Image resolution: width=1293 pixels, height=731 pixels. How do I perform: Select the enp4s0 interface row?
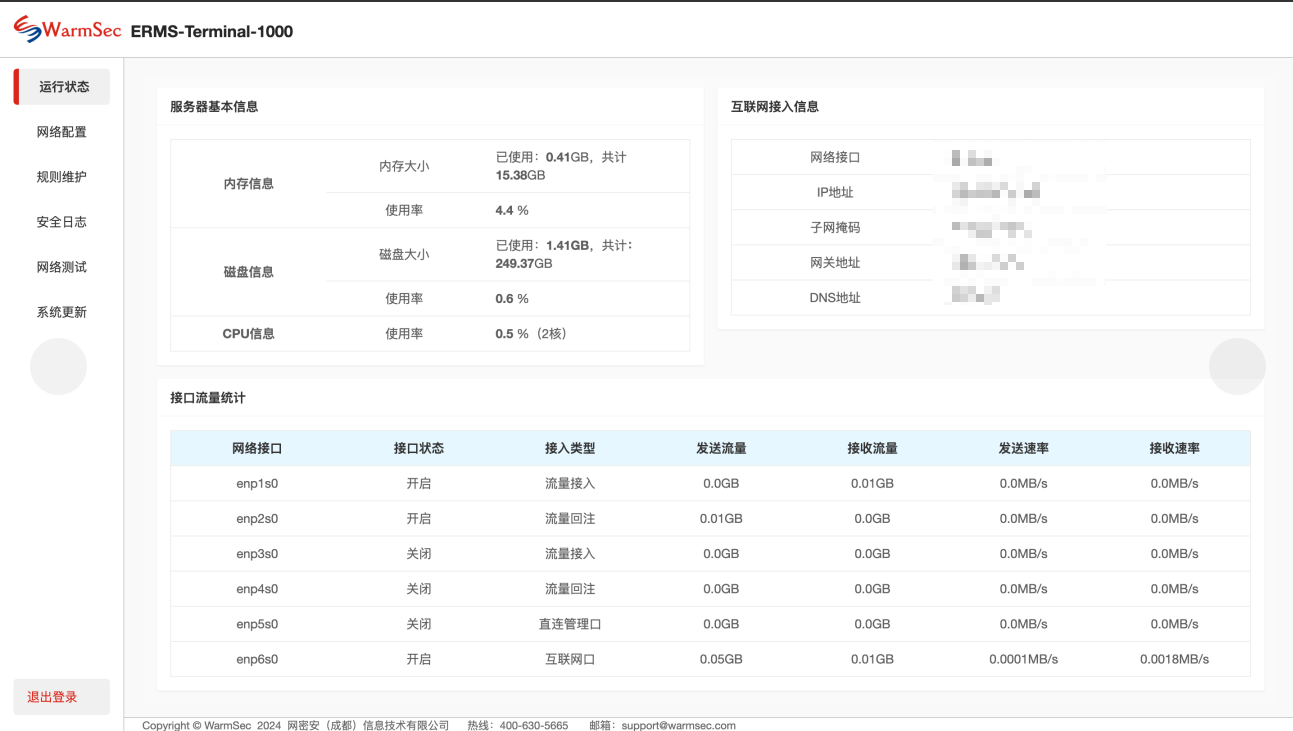point(710,589)
